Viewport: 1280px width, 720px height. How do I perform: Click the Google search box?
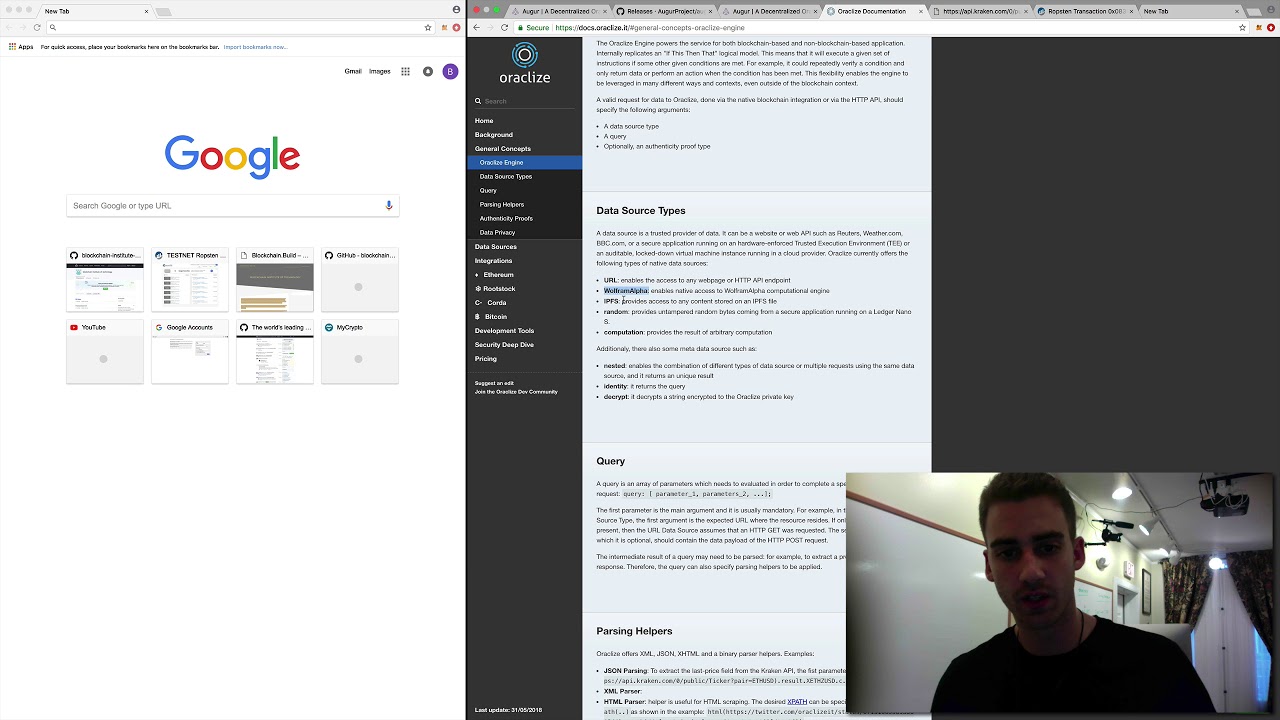point(233,205)
